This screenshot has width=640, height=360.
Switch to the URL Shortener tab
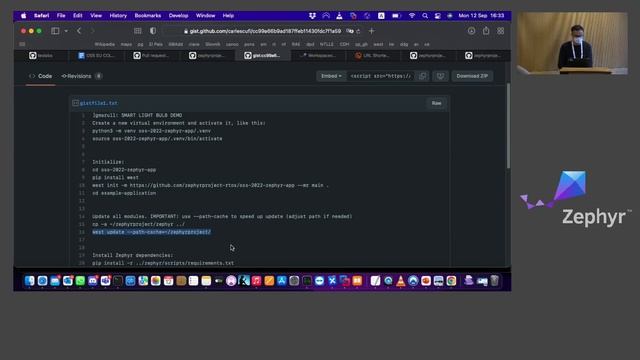pos(373,56)
